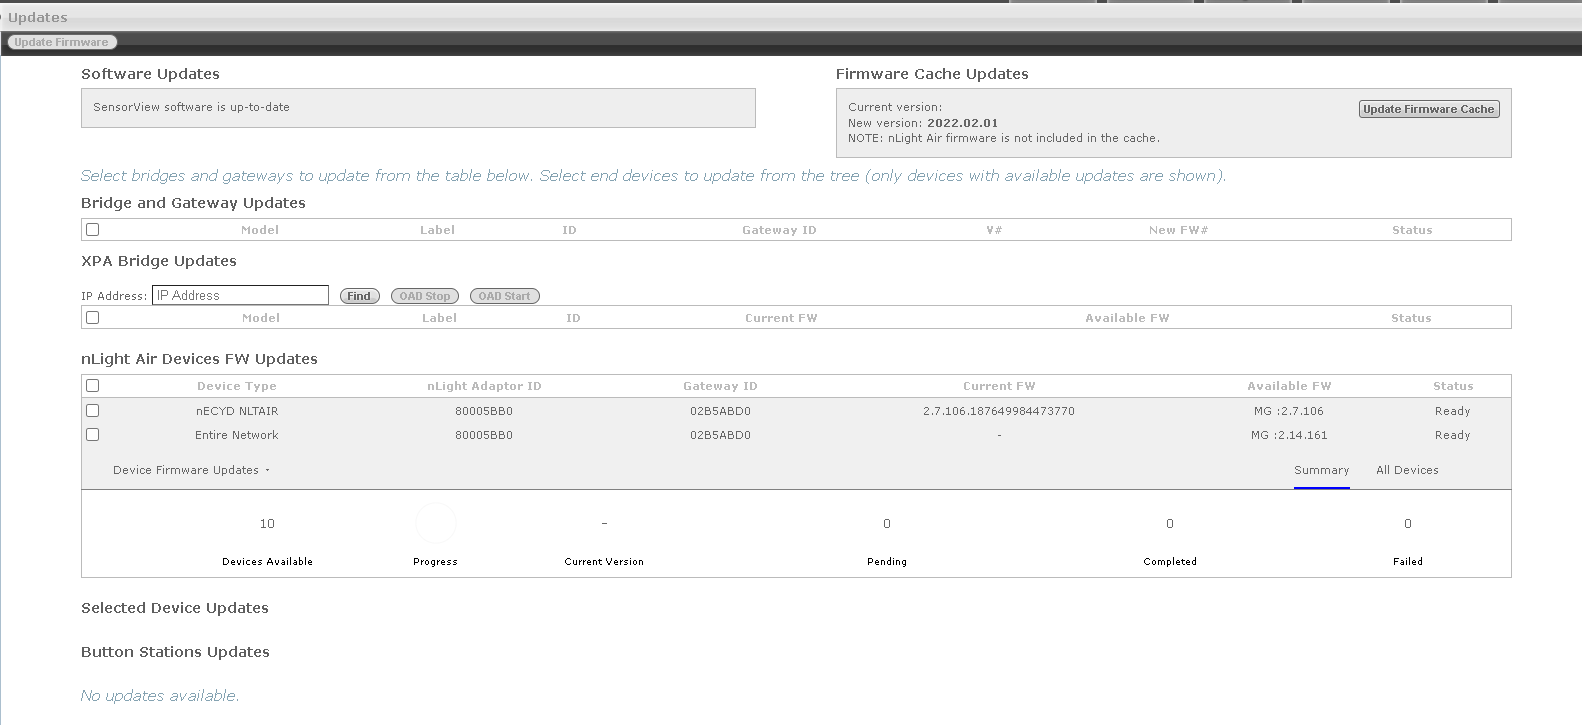Click into the IP Address field
This screenshot has width=1582, height=725.
(x=240, y=295)
